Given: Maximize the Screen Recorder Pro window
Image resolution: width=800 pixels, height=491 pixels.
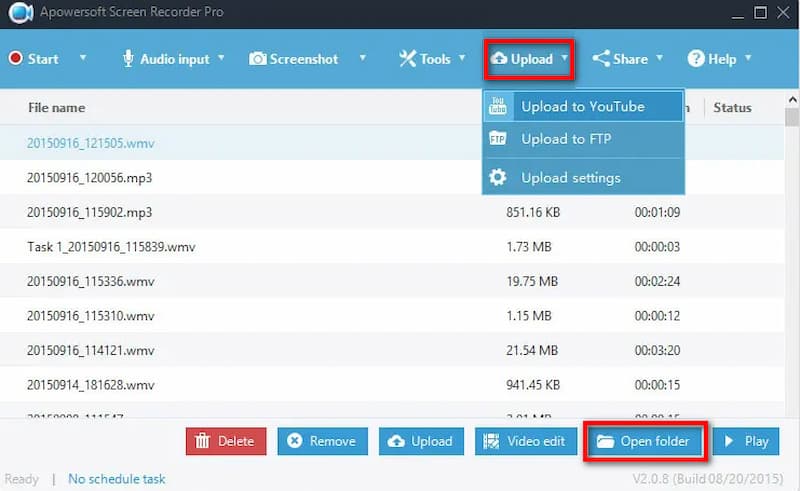Looking at the screenshot, I should click(760, 12).
